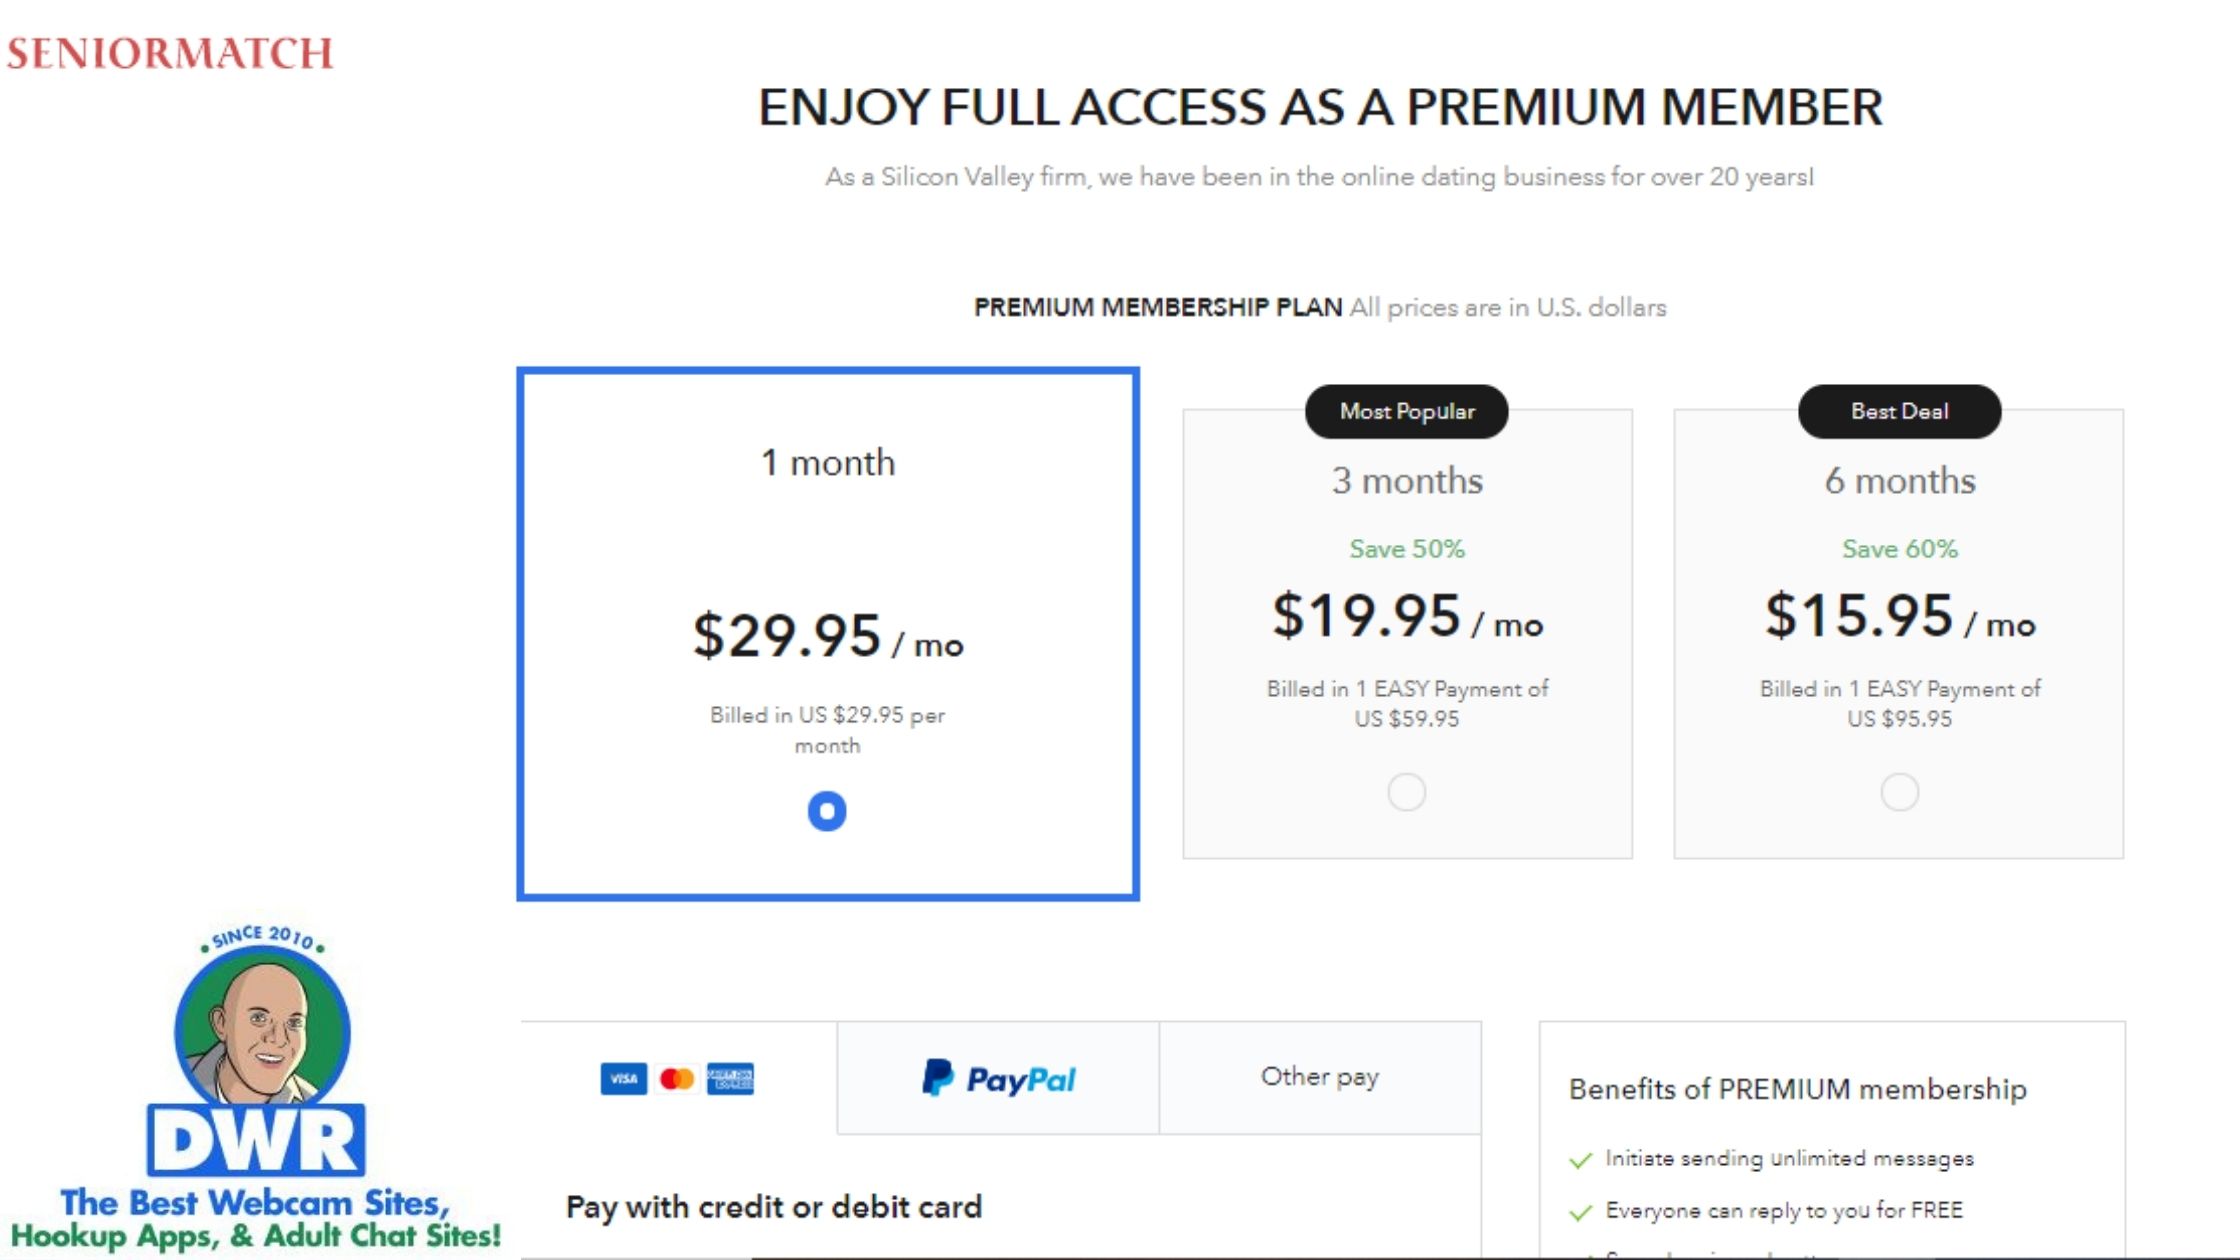Click the PayPal logo
The height and width of the screenshot is (1260, 2240).
pos(998,1078)
